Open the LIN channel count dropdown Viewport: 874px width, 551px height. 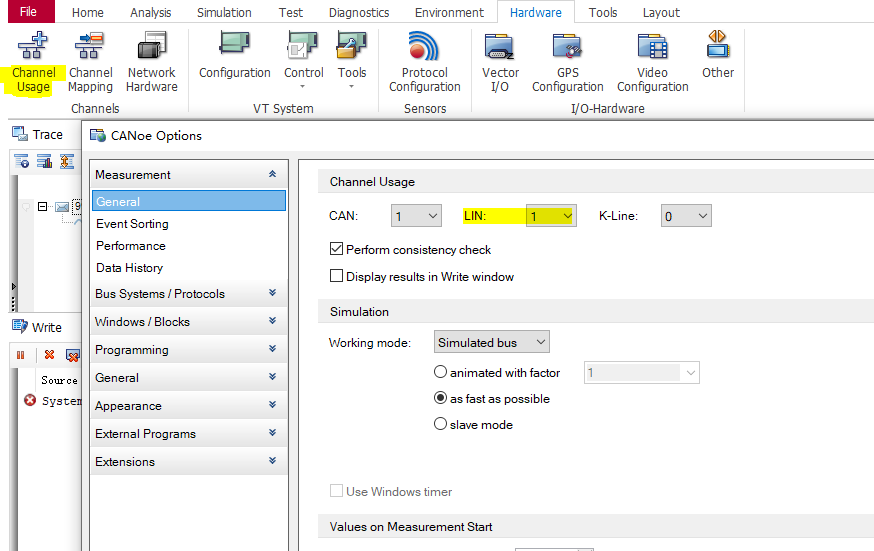[x=551, y=216]
